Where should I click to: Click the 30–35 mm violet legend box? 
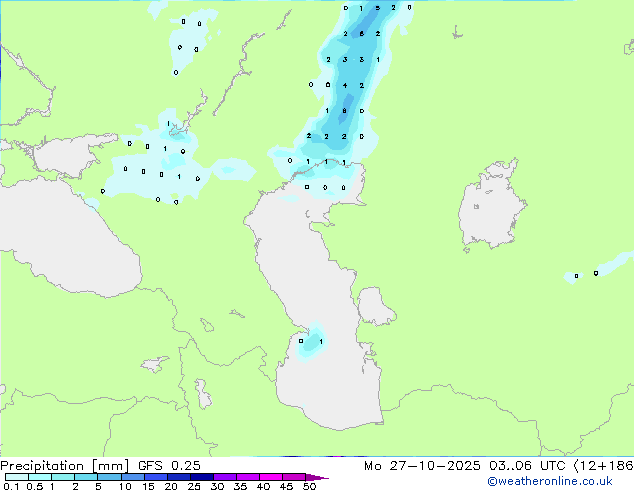pos(224,477)
